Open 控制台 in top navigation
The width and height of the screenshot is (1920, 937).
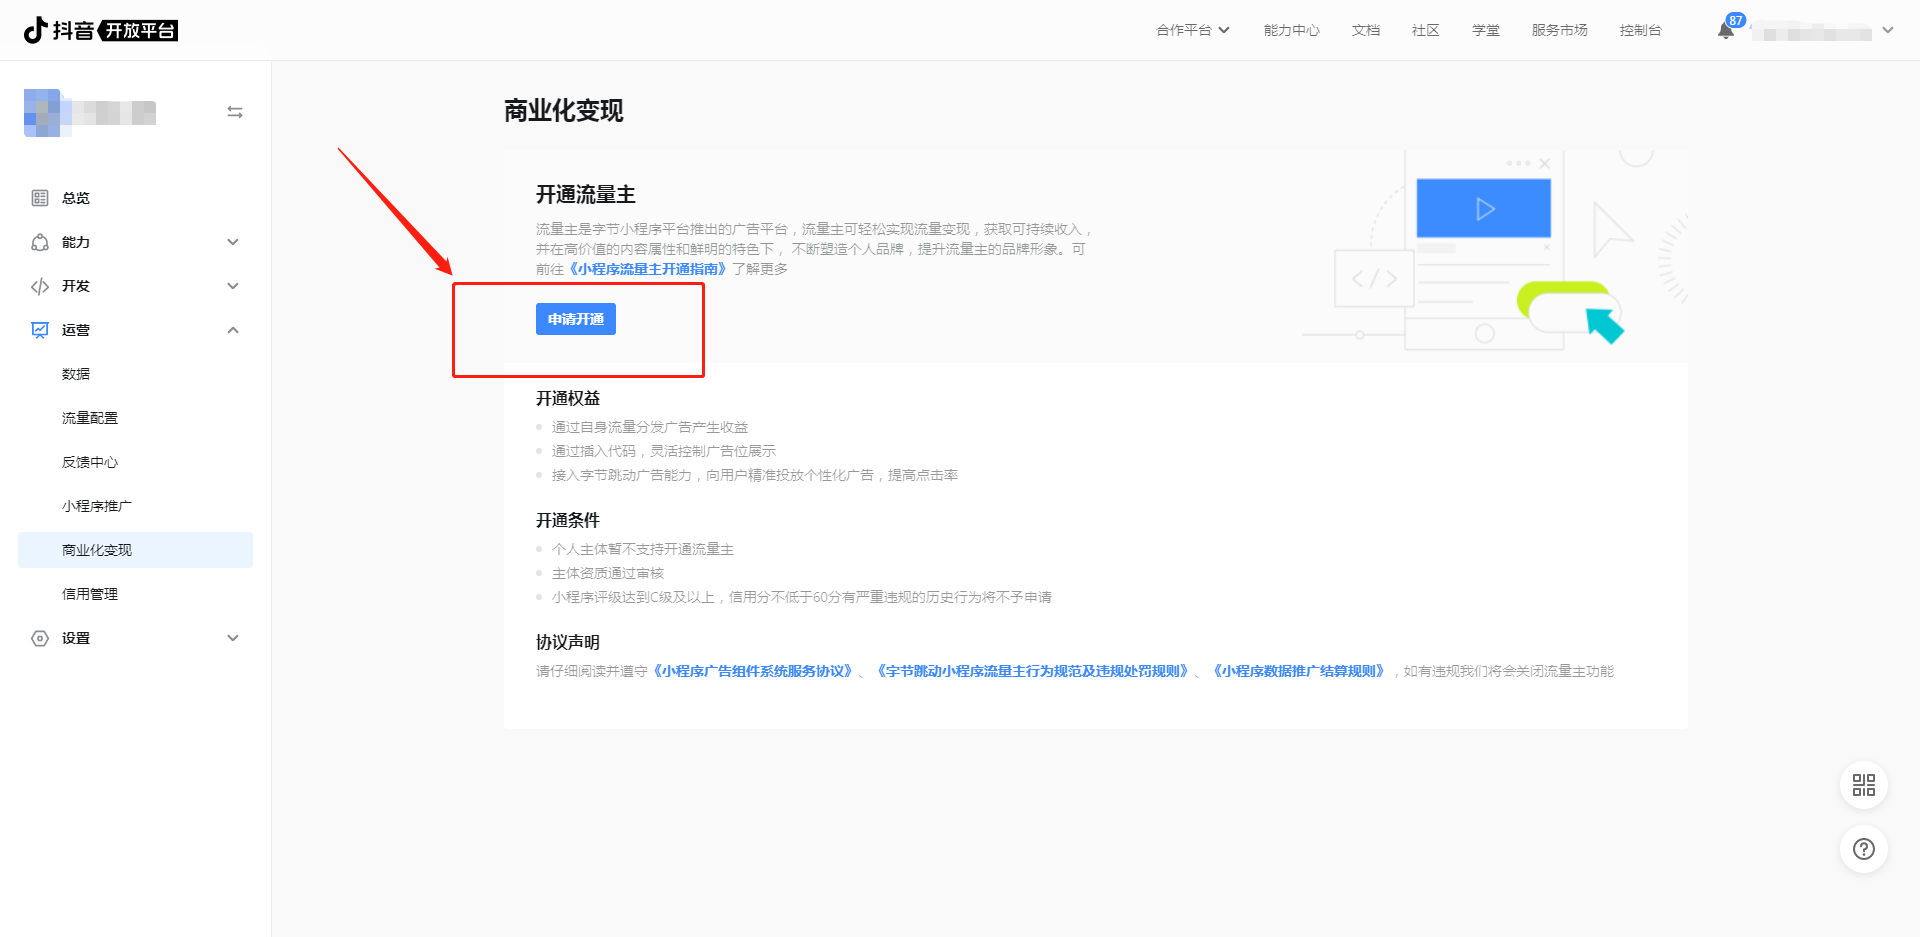click(x=1641, y=30)
